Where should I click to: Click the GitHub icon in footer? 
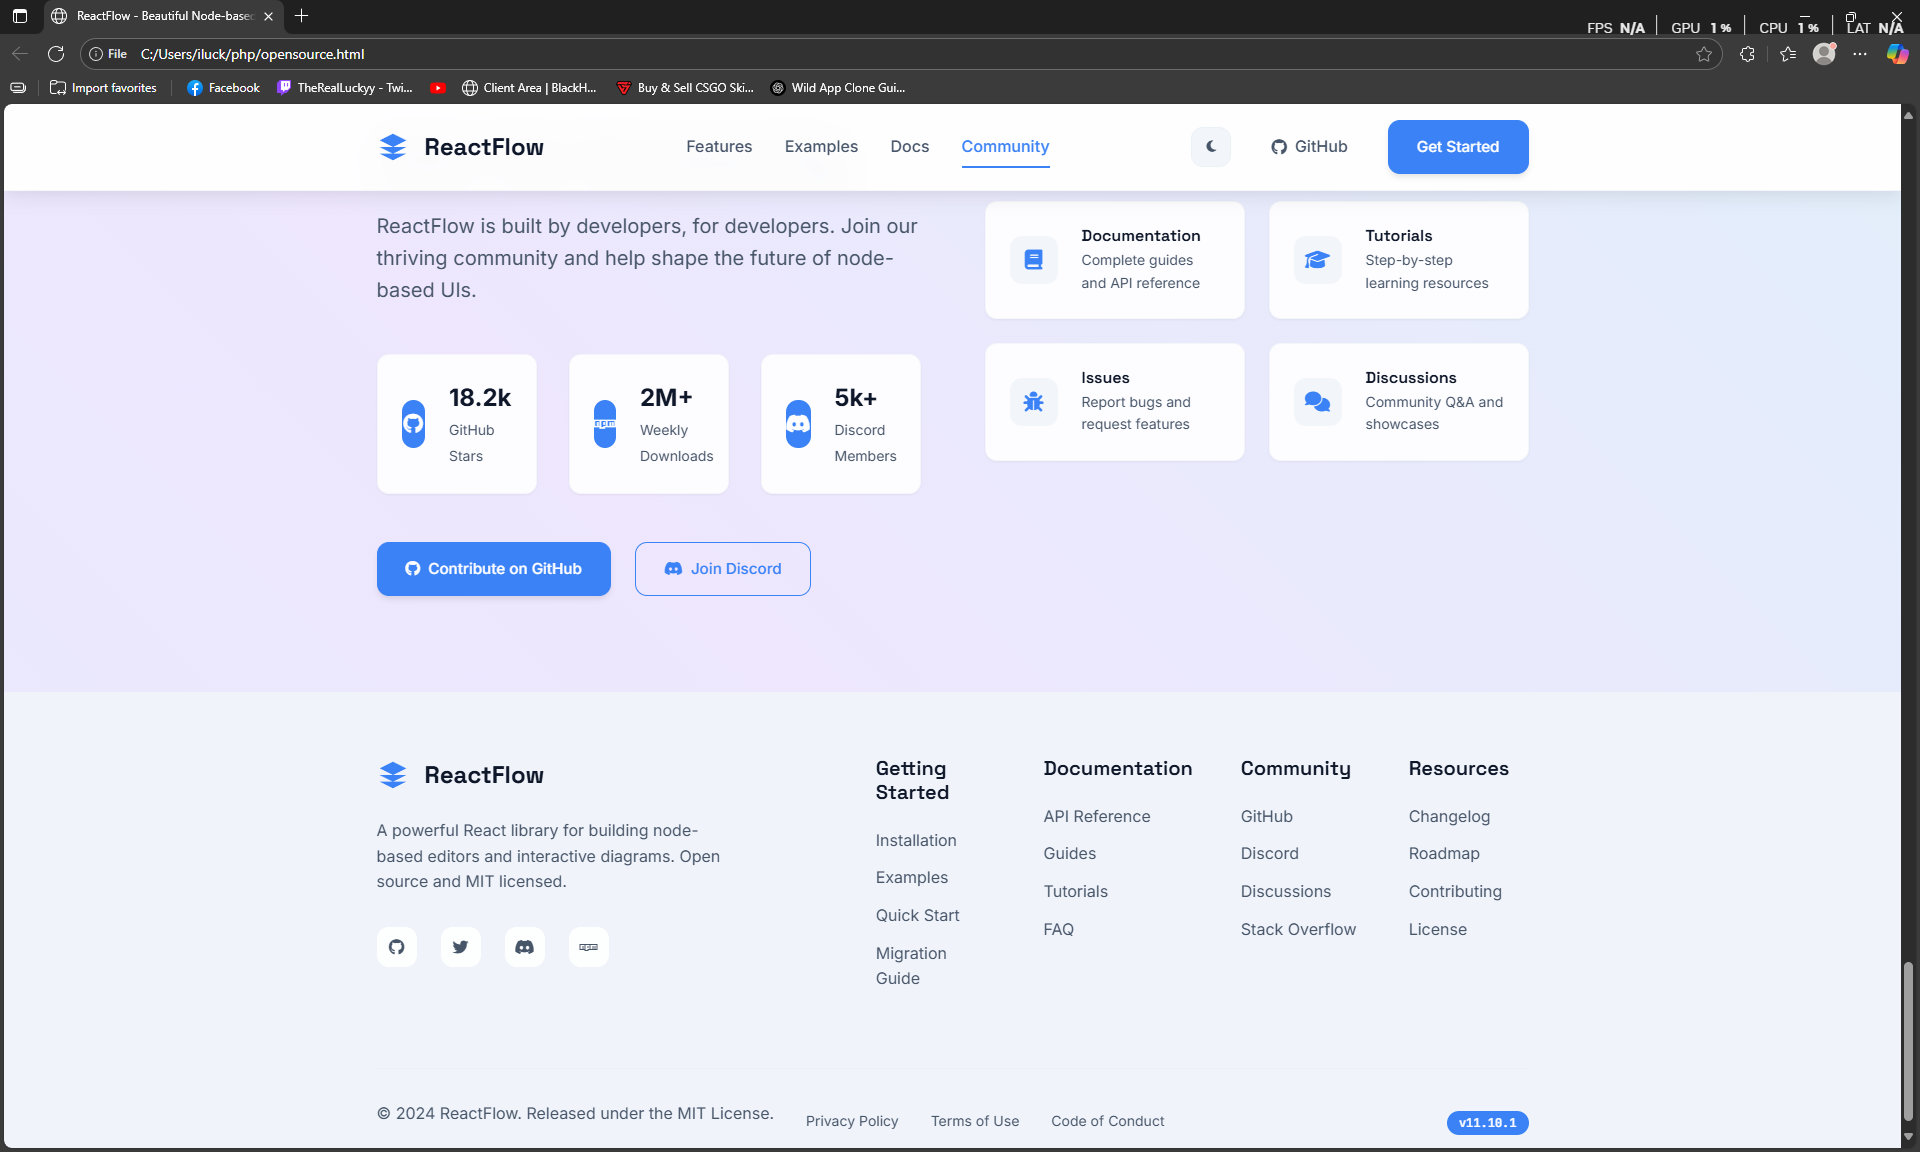click(x=397, y=947)
